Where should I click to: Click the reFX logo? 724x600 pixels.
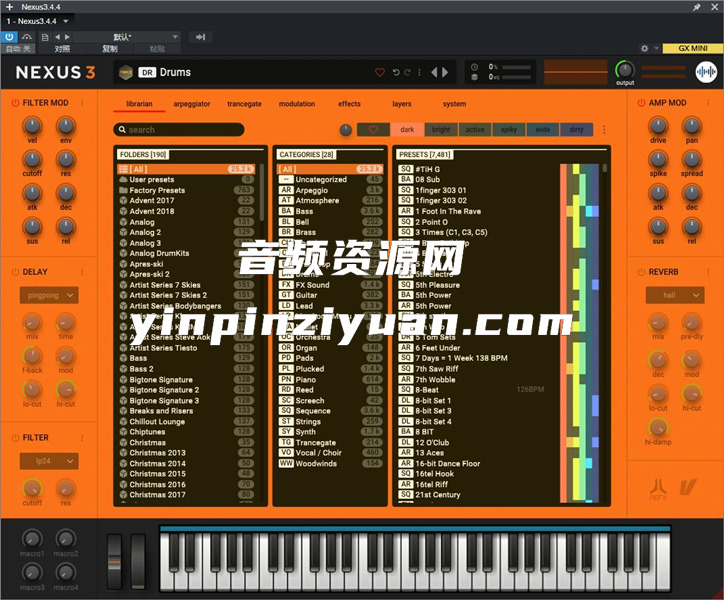tap(658, 490)
